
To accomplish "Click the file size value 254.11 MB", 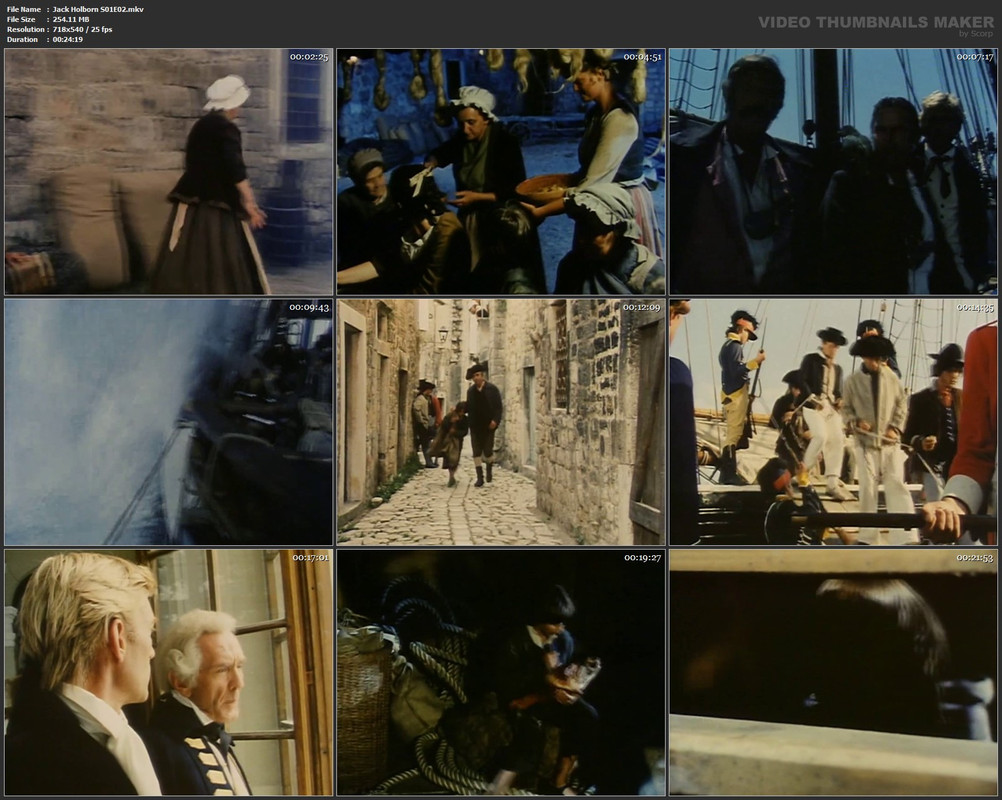I will coord(71,20).
